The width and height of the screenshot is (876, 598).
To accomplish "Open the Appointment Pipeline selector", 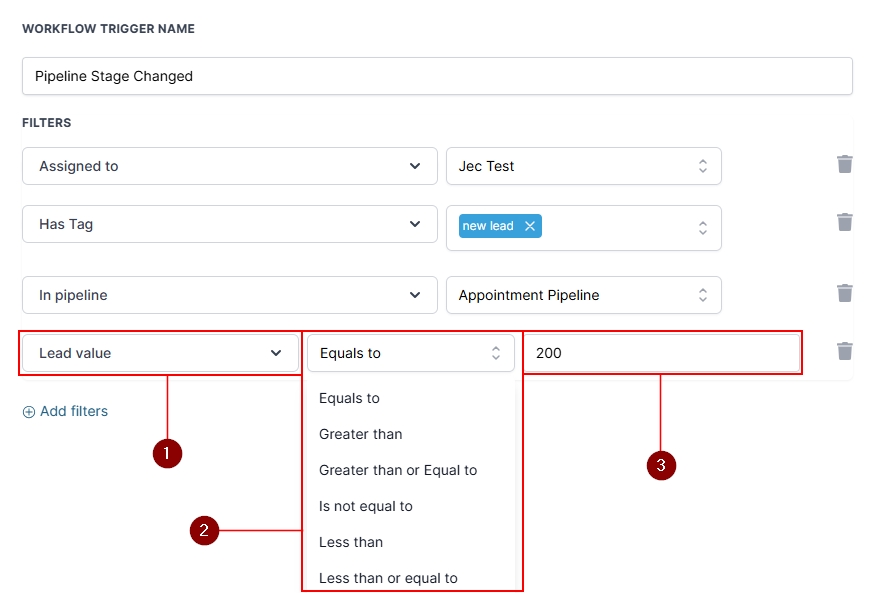I will pos(583,295).
